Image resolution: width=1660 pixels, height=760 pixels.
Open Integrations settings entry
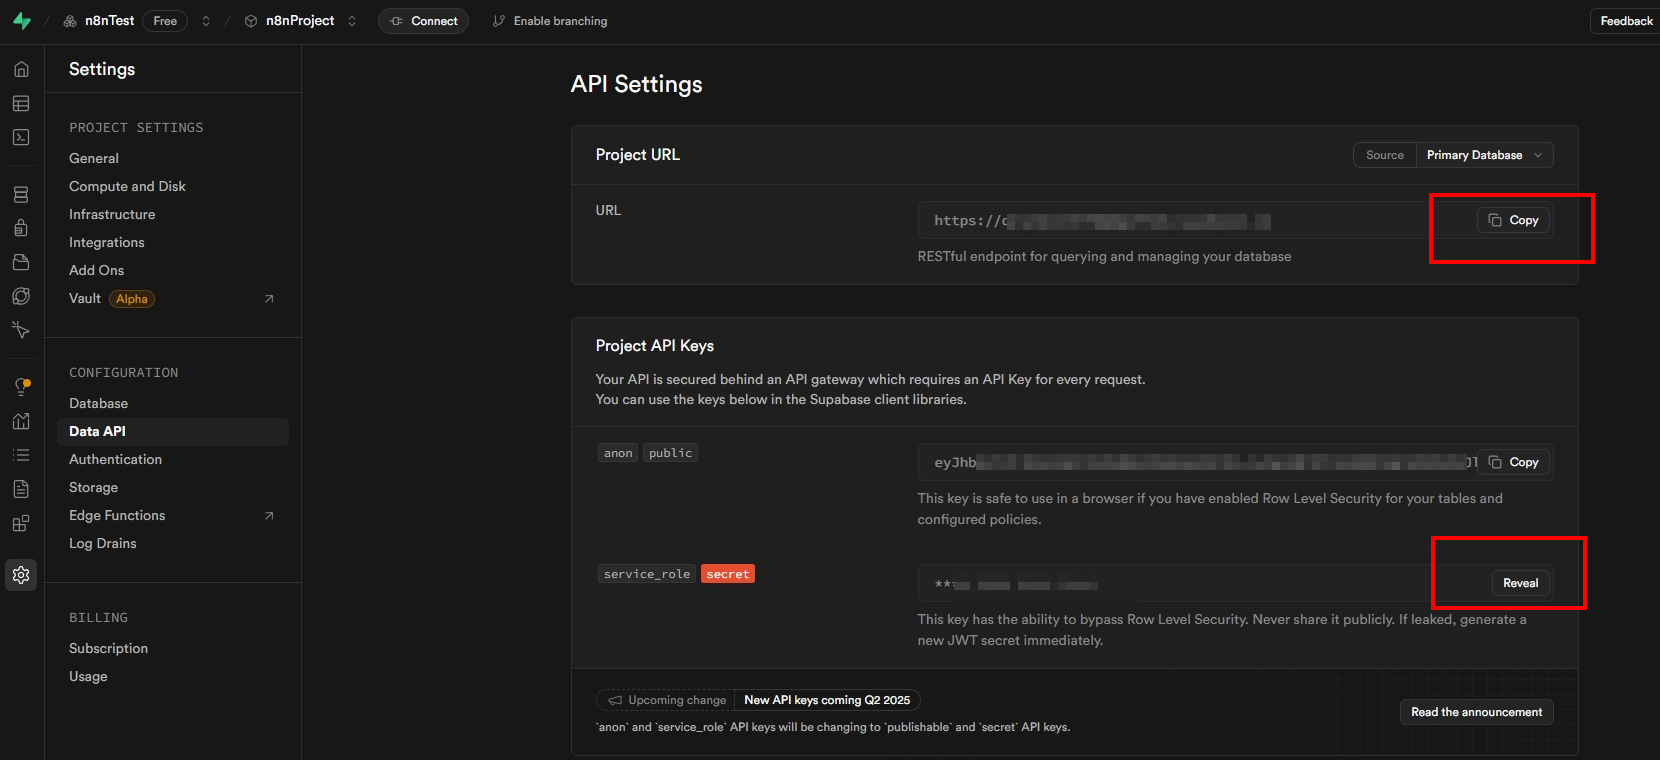107,242
